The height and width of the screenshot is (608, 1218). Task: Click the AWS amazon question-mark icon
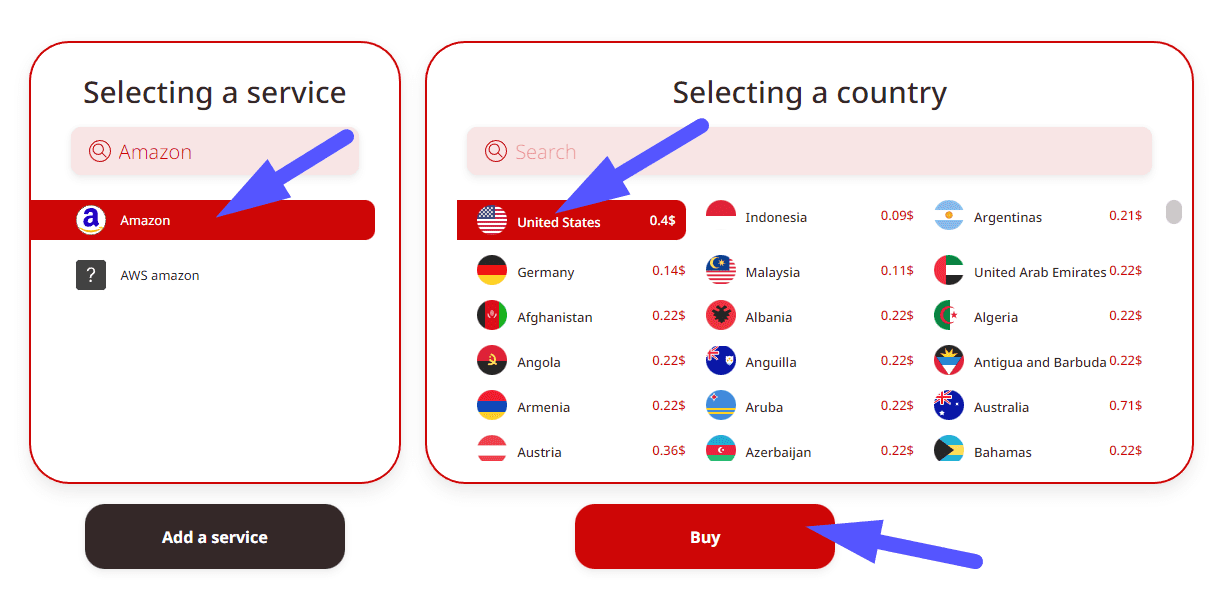(91, 275)
